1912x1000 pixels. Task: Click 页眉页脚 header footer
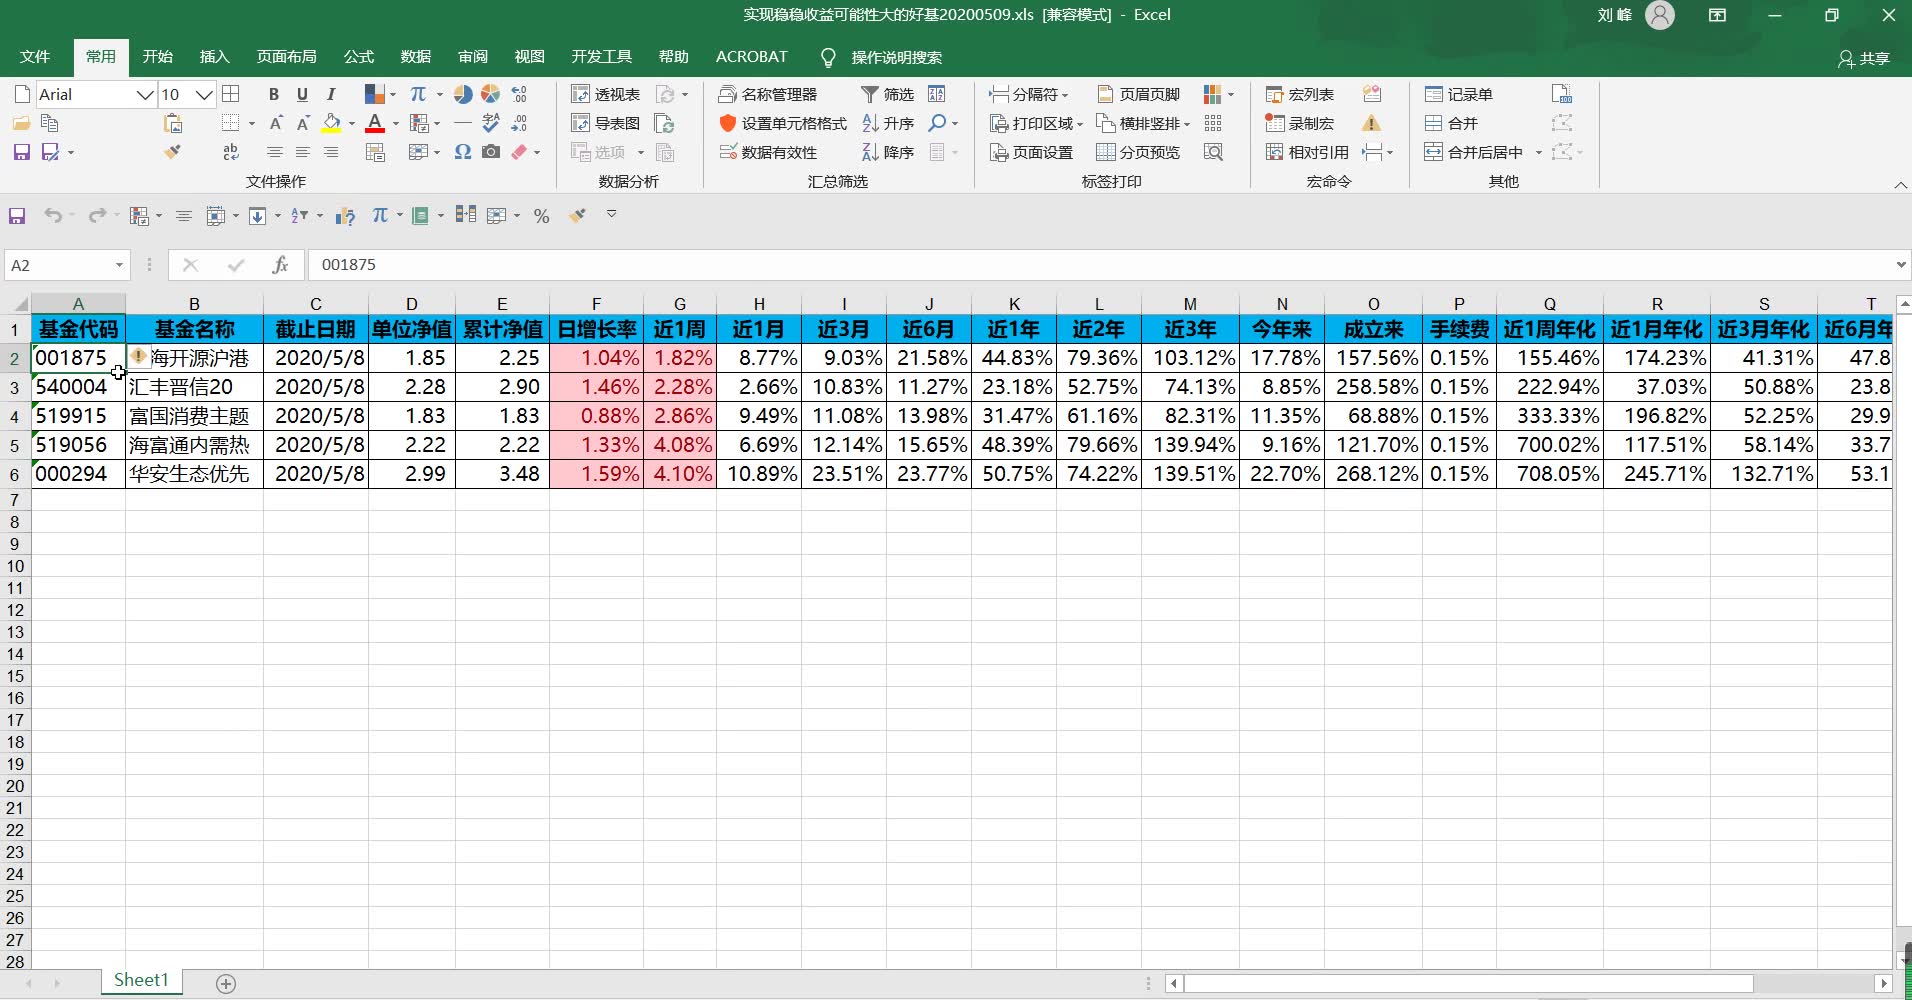tap(1138, 94)
